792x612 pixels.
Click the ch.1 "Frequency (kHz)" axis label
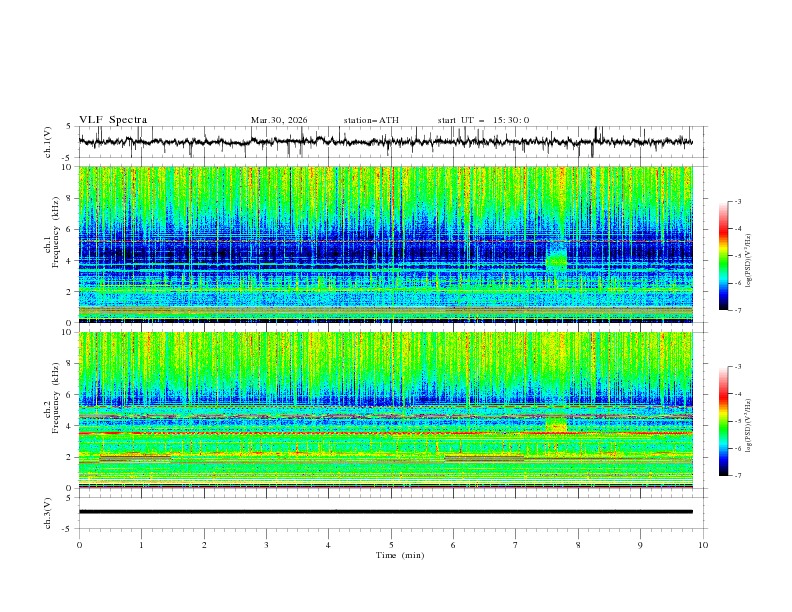pos(56,233)
